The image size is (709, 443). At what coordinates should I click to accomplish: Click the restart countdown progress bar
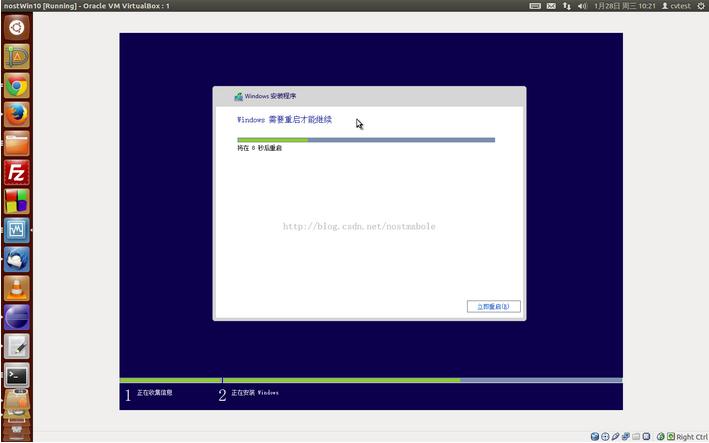click(366, 140)
